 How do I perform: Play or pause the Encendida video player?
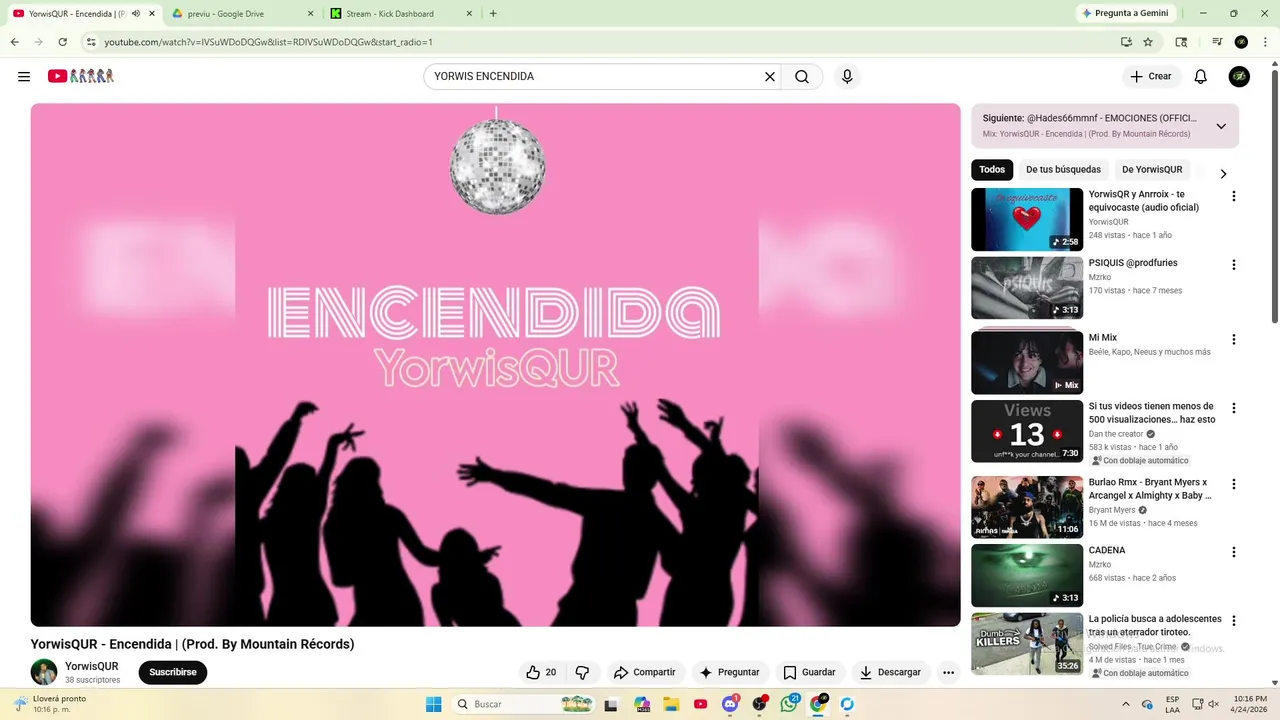click(495, 365)
